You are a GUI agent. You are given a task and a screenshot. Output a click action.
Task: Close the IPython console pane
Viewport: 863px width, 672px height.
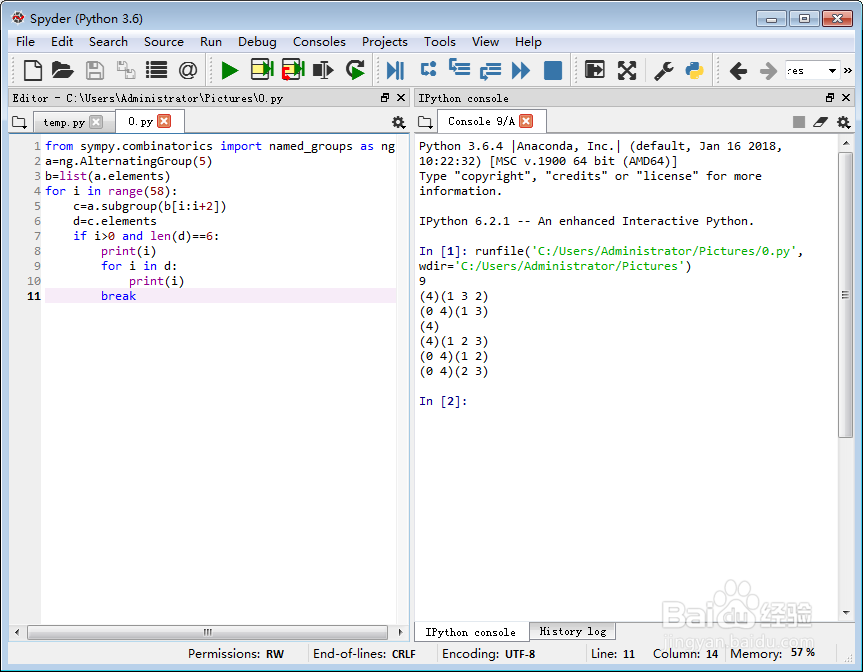[x=846, y=97]
